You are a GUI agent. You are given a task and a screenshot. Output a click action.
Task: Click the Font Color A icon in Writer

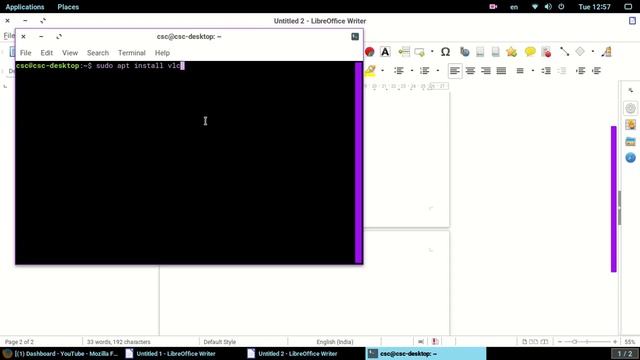[x=385, y=51]
